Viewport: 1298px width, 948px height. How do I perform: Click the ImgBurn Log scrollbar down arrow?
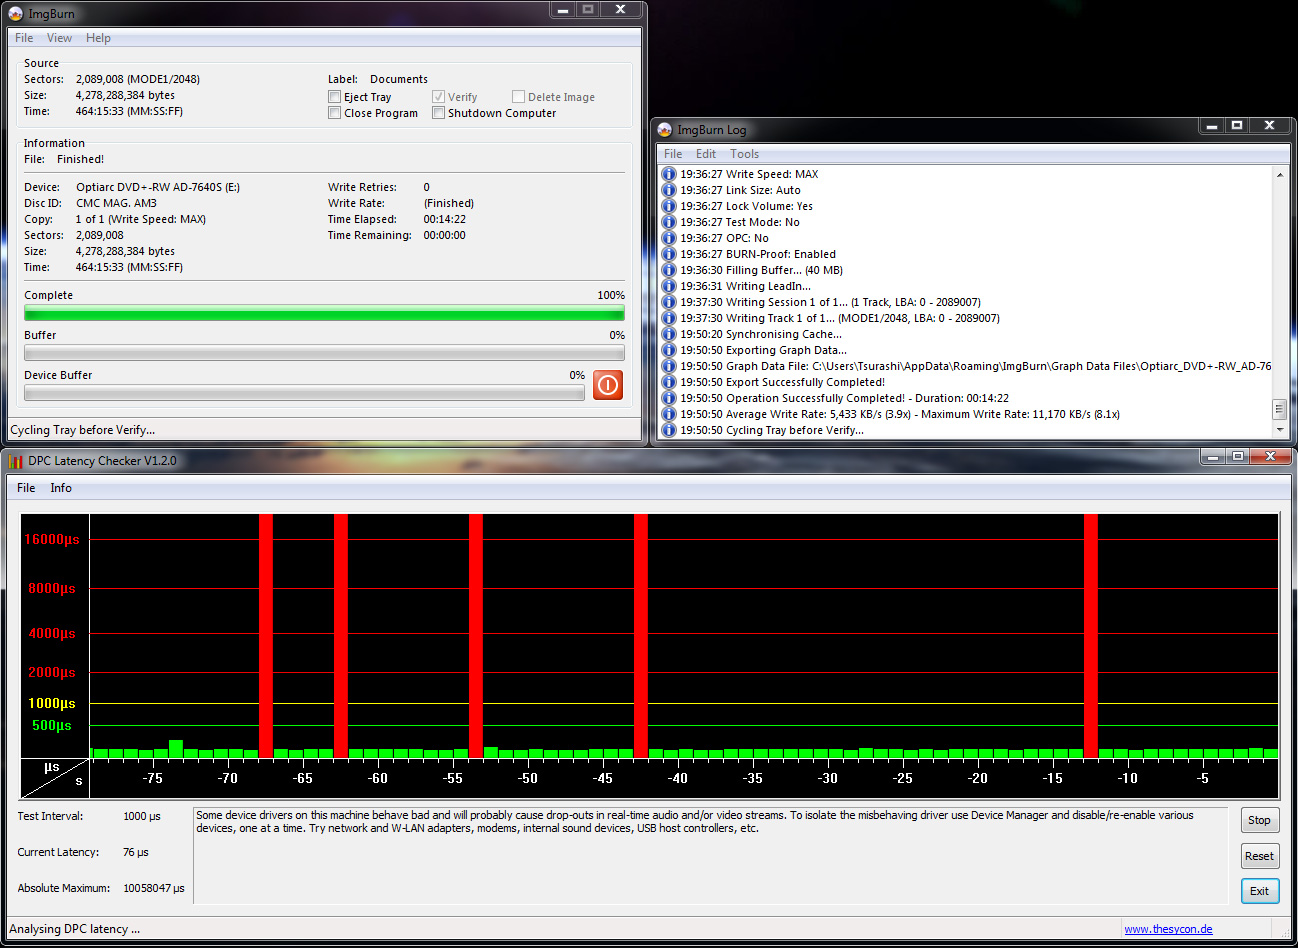click(1279, 430)
